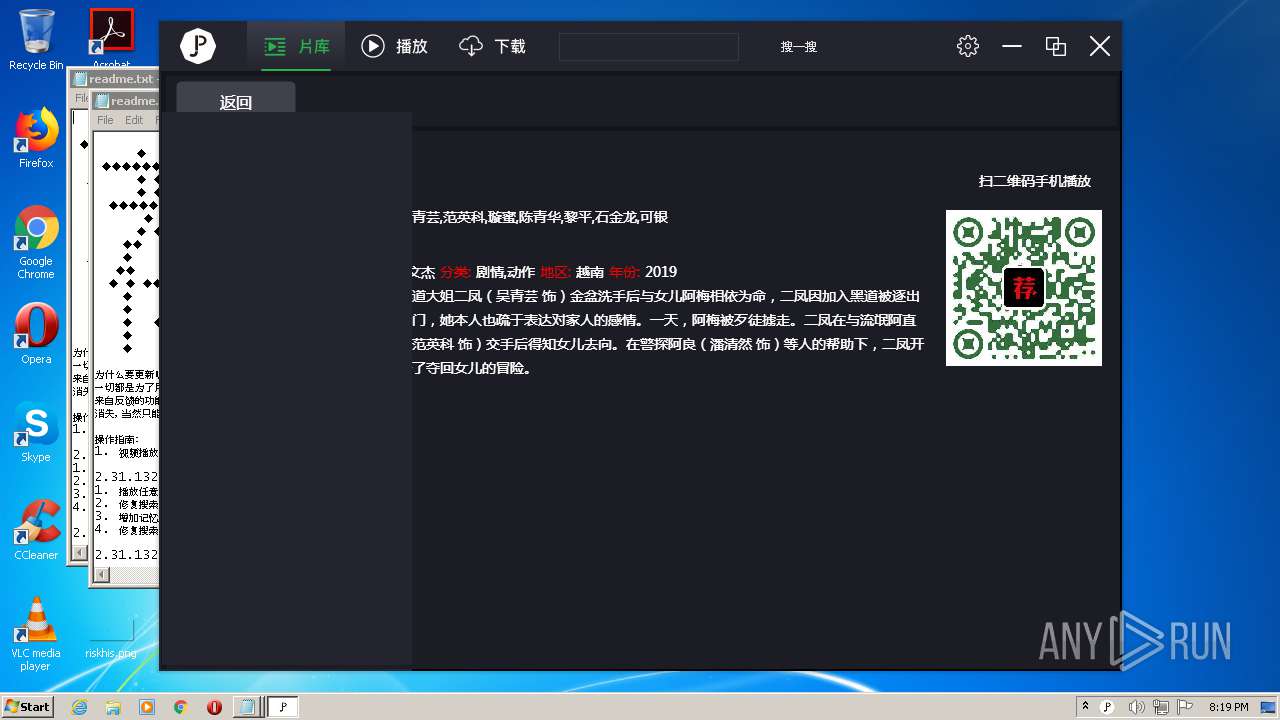Screen dimensions: 1280x720
Task: Click the QR code image
Action: 1024,288
